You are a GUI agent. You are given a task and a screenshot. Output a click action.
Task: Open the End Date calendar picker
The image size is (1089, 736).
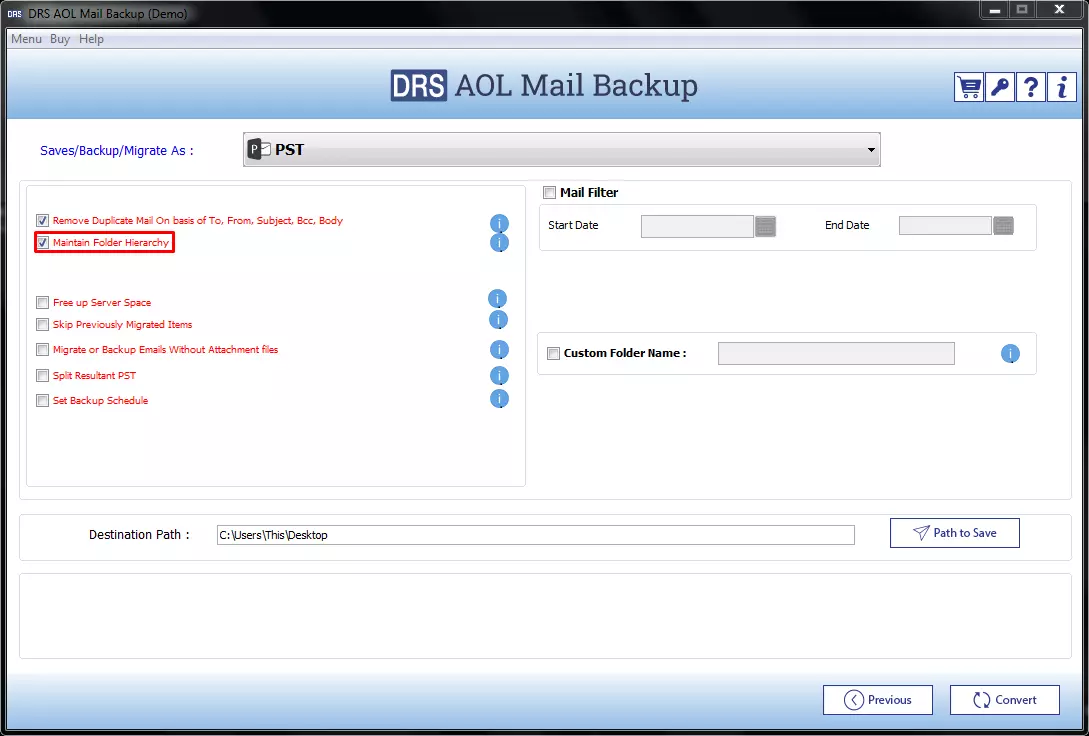tap(1004, 226)
